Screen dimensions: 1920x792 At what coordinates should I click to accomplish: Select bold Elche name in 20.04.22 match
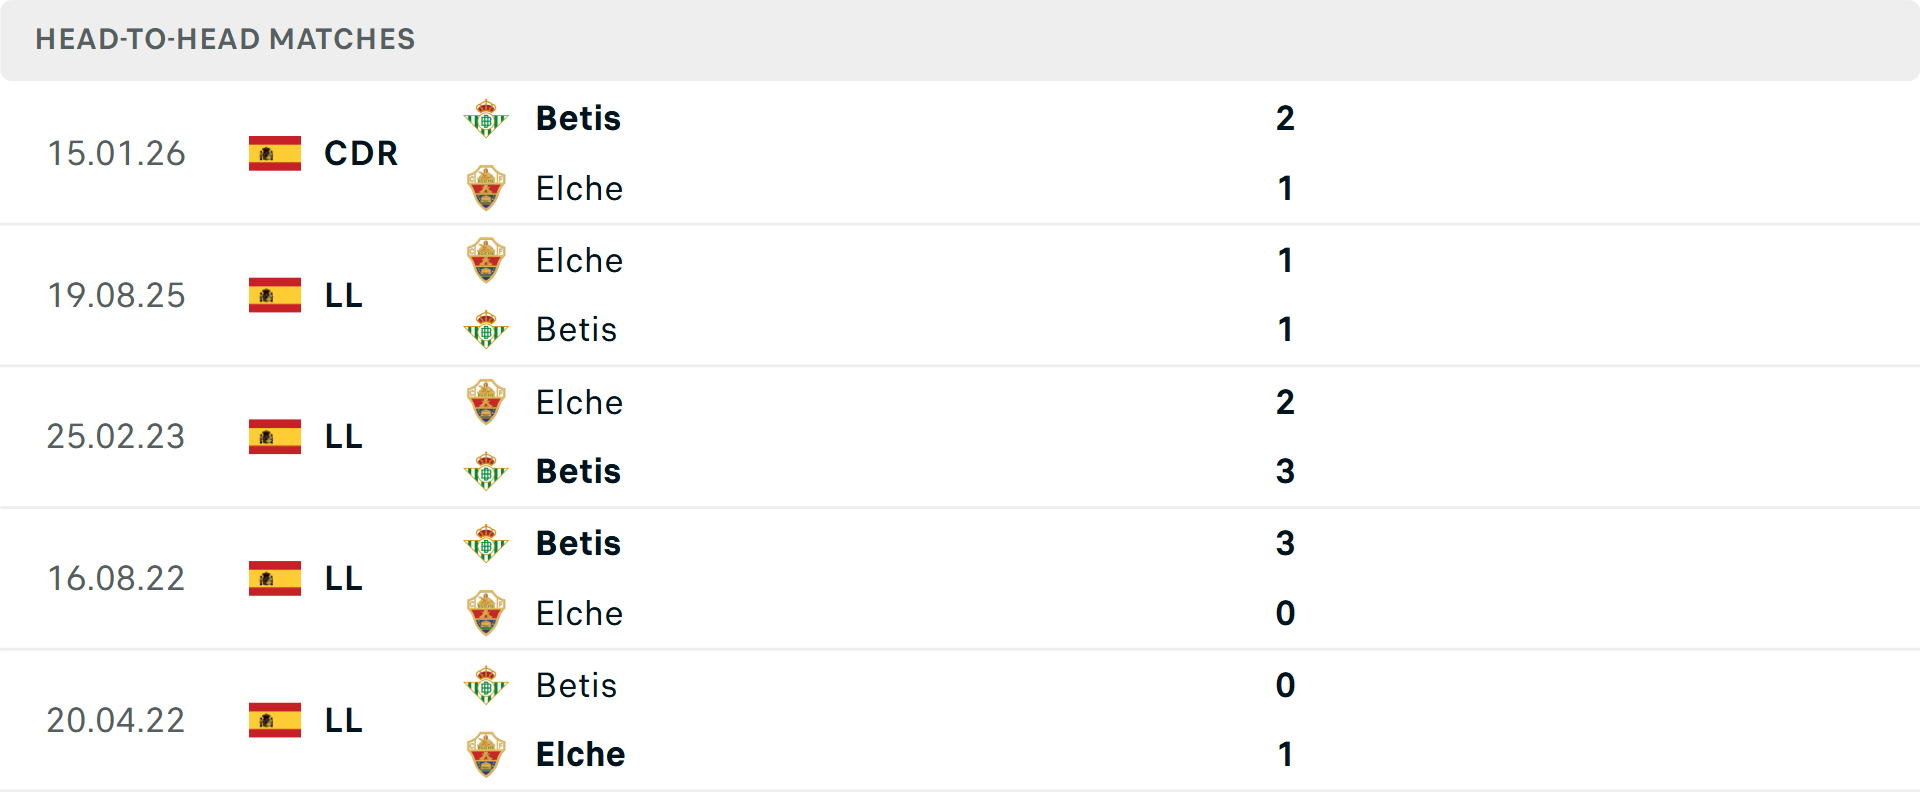(x=580, y=754)
